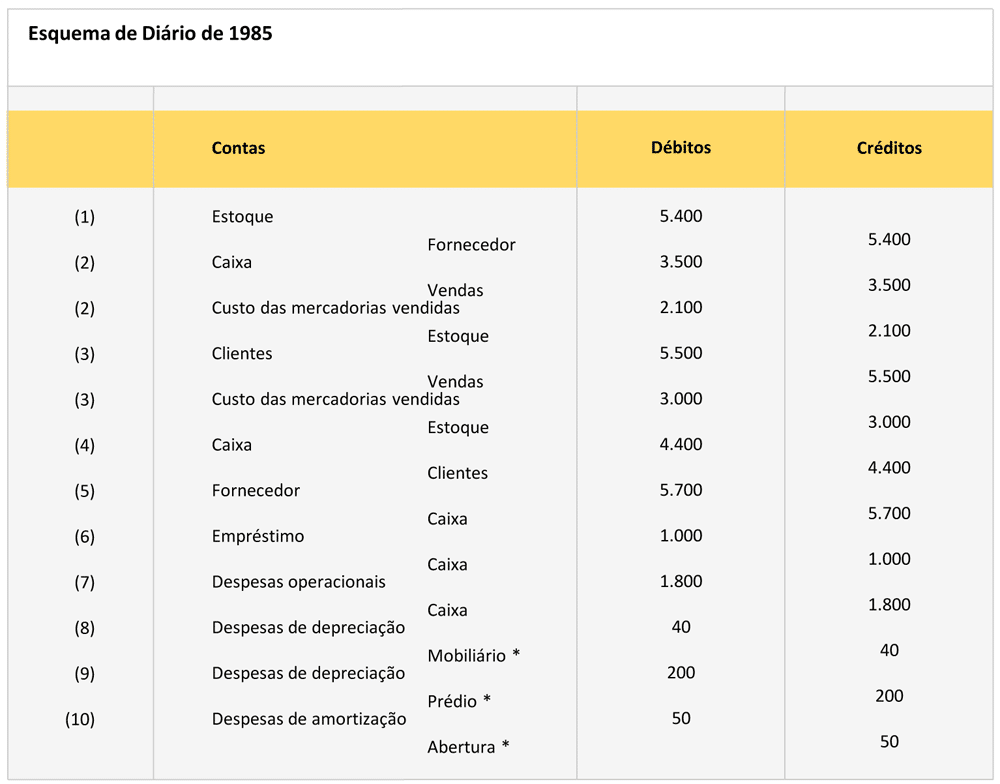Viewport: 1000px width, 784px height.
Task: Click the 5.700 value in Débitos column
Action: 680,490
